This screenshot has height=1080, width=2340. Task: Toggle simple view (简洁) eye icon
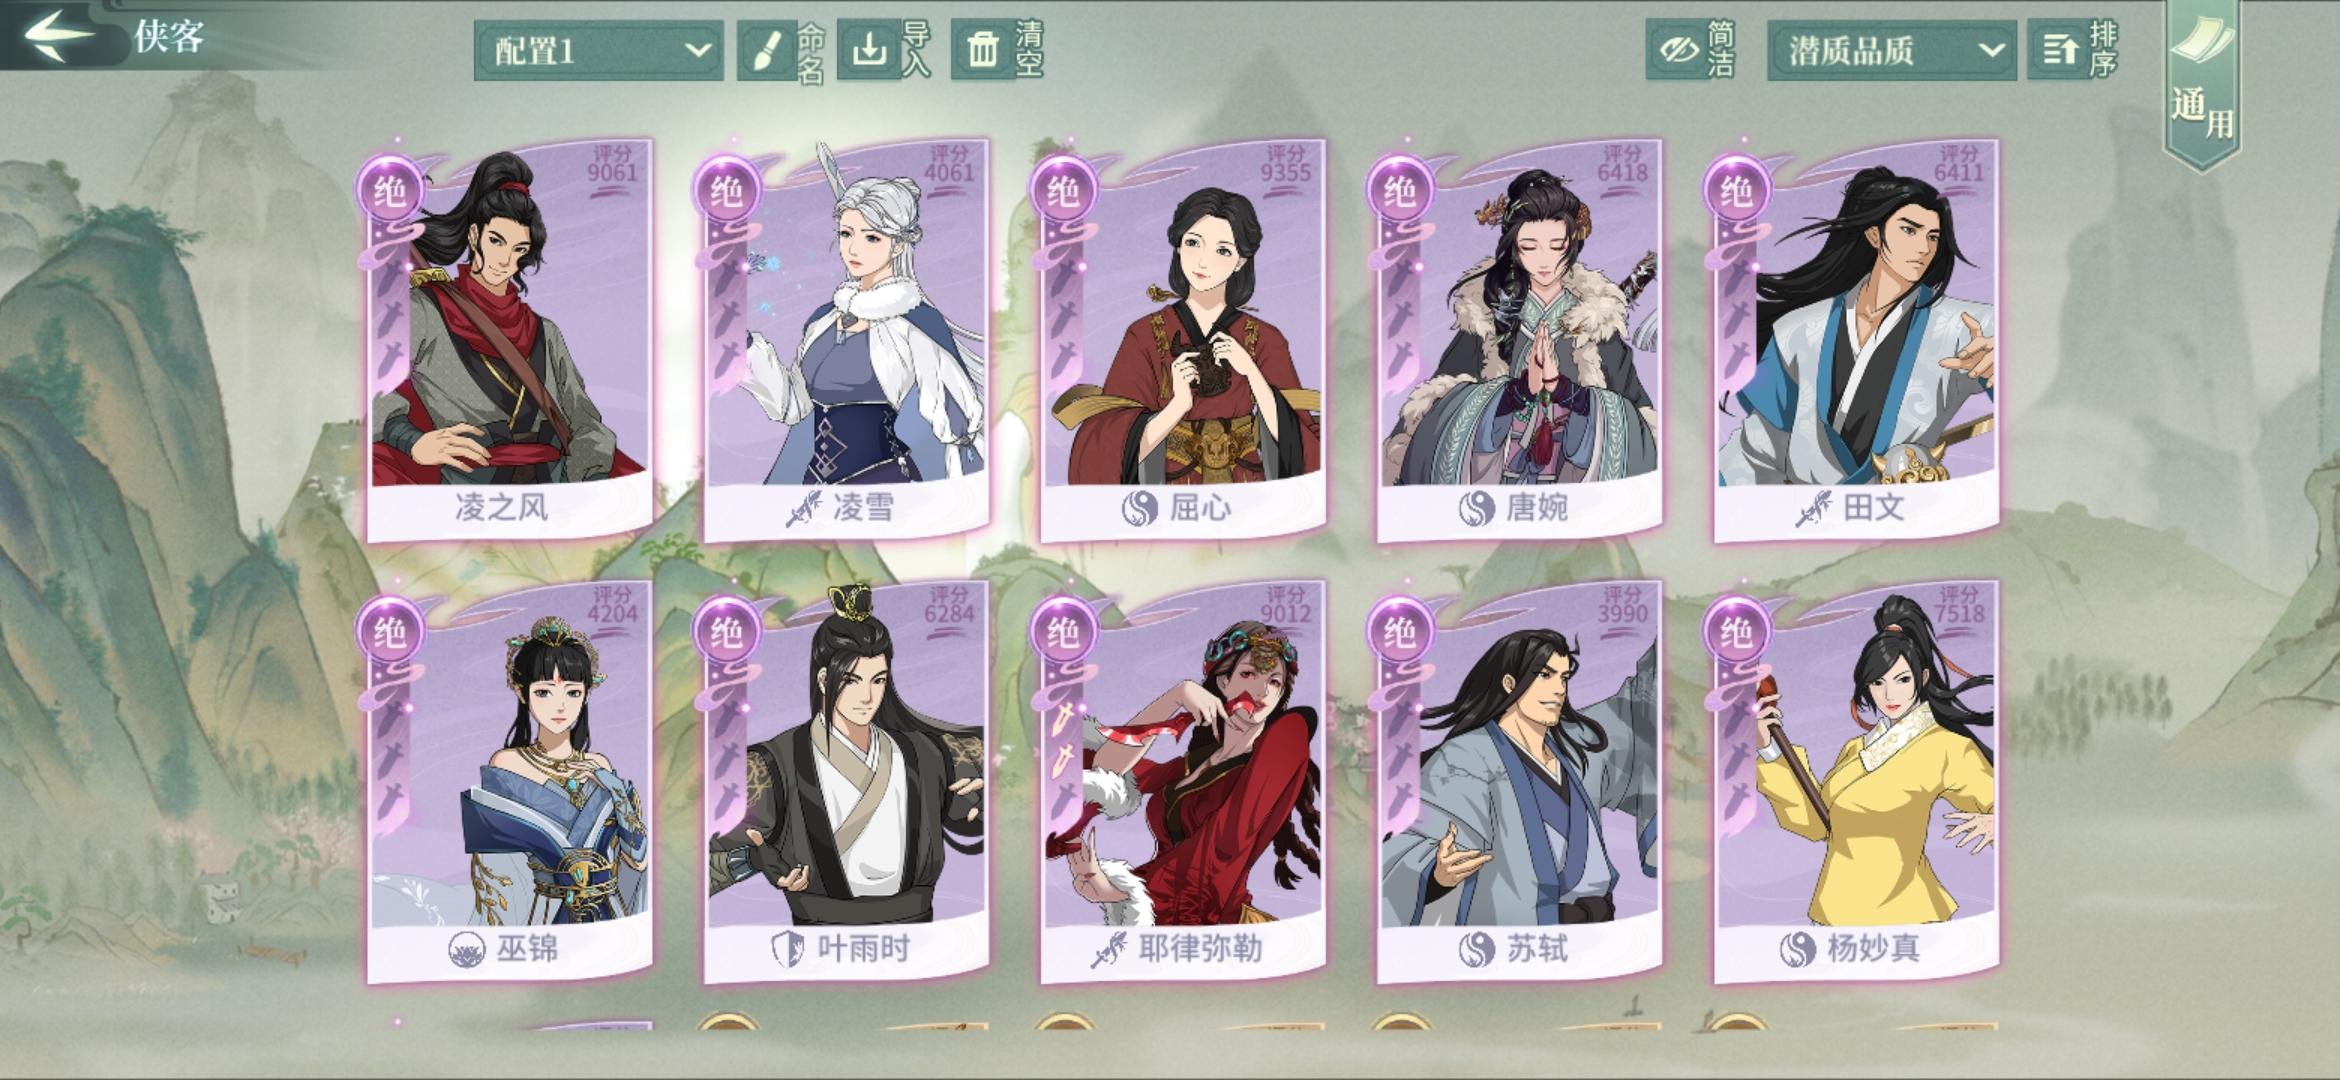[x=1678, y=50]
